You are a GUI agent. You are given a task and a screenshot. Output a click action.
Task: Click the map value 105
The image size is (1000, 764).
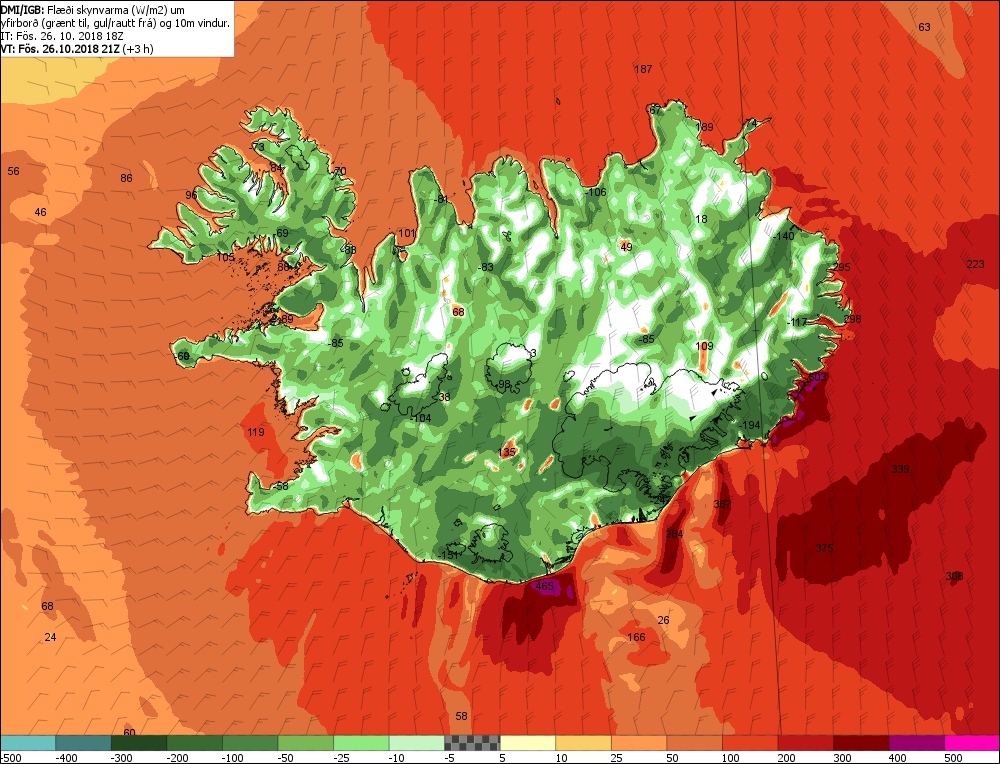pos(225,257)
